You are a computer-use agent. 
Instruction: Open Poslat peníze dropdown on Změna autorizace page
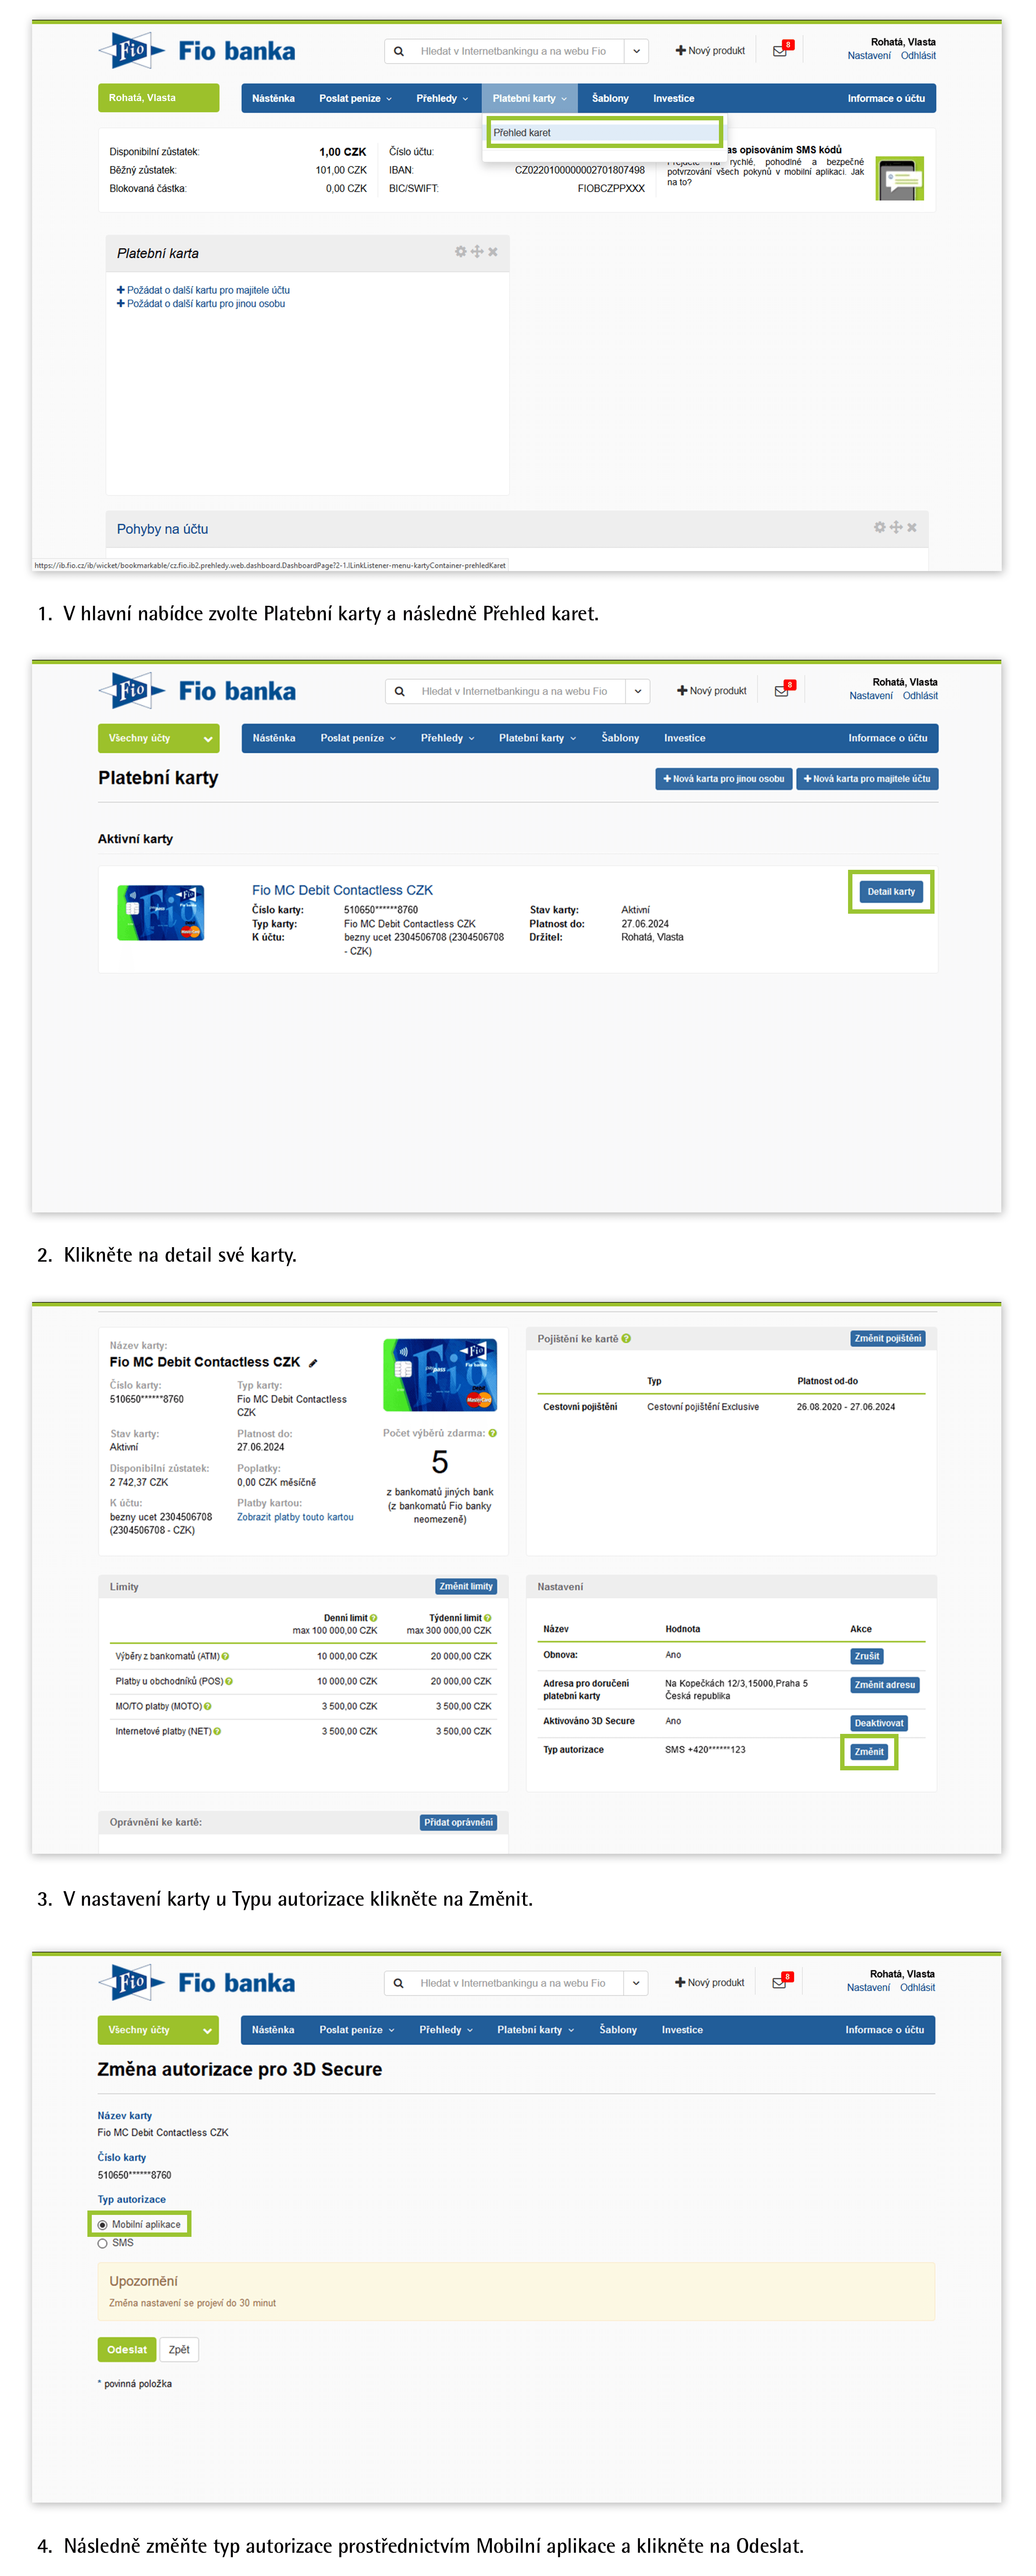point(357,2030)
